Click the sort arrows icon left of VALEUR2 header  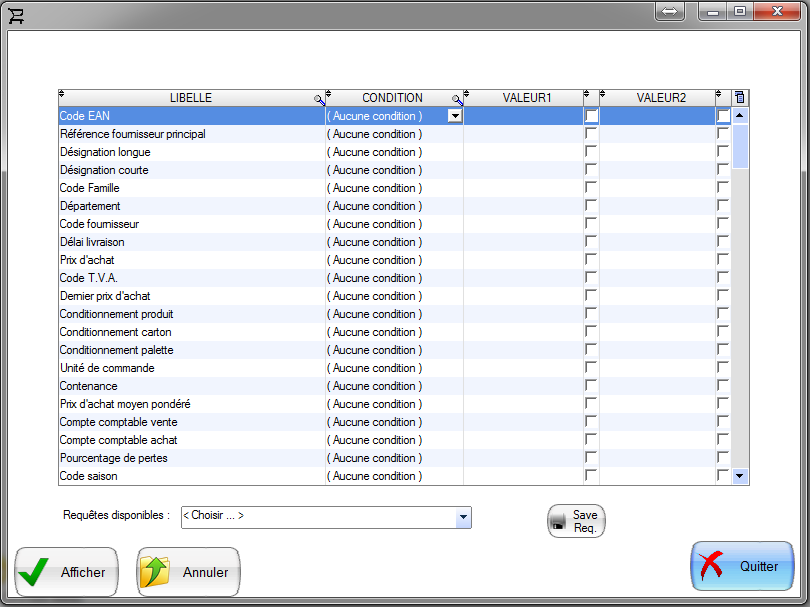click(603, 94)
